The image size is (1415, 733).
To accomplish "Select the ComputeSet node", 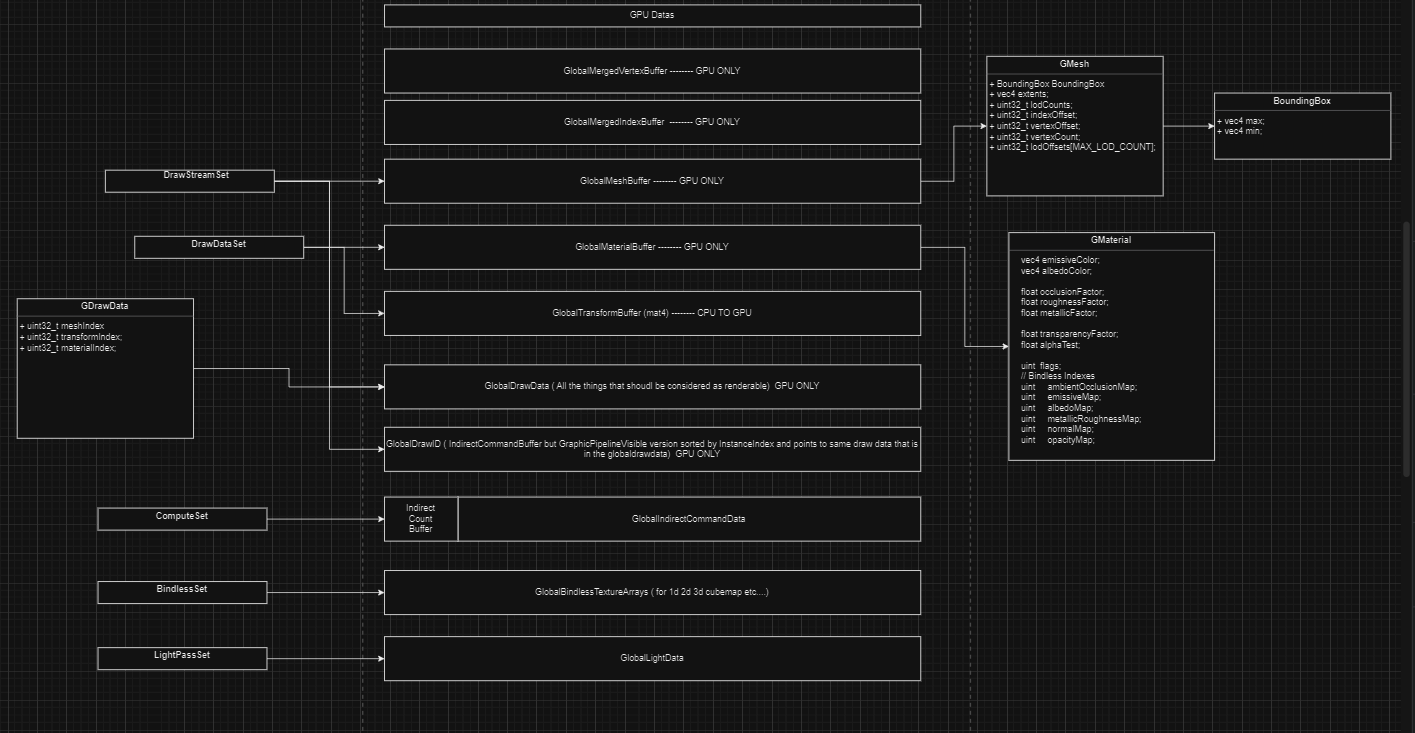I will tap(182, 518).
